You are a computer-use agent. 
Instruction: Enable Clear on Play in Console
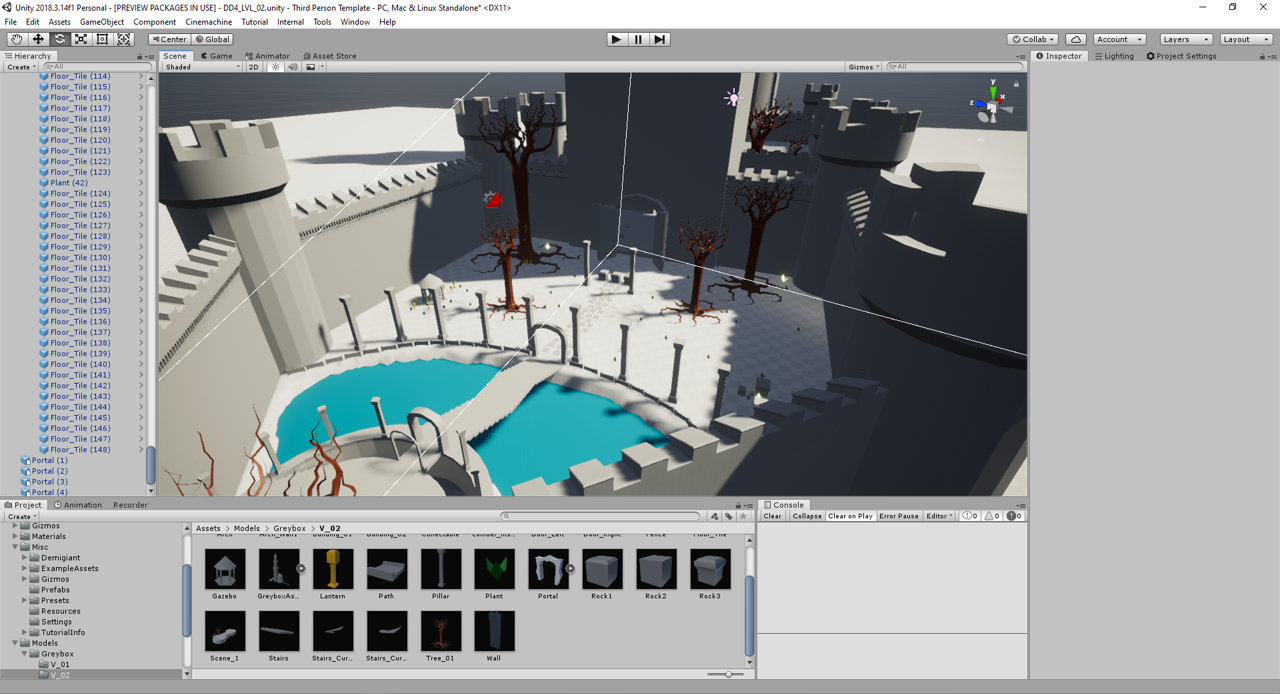(850, 516)
